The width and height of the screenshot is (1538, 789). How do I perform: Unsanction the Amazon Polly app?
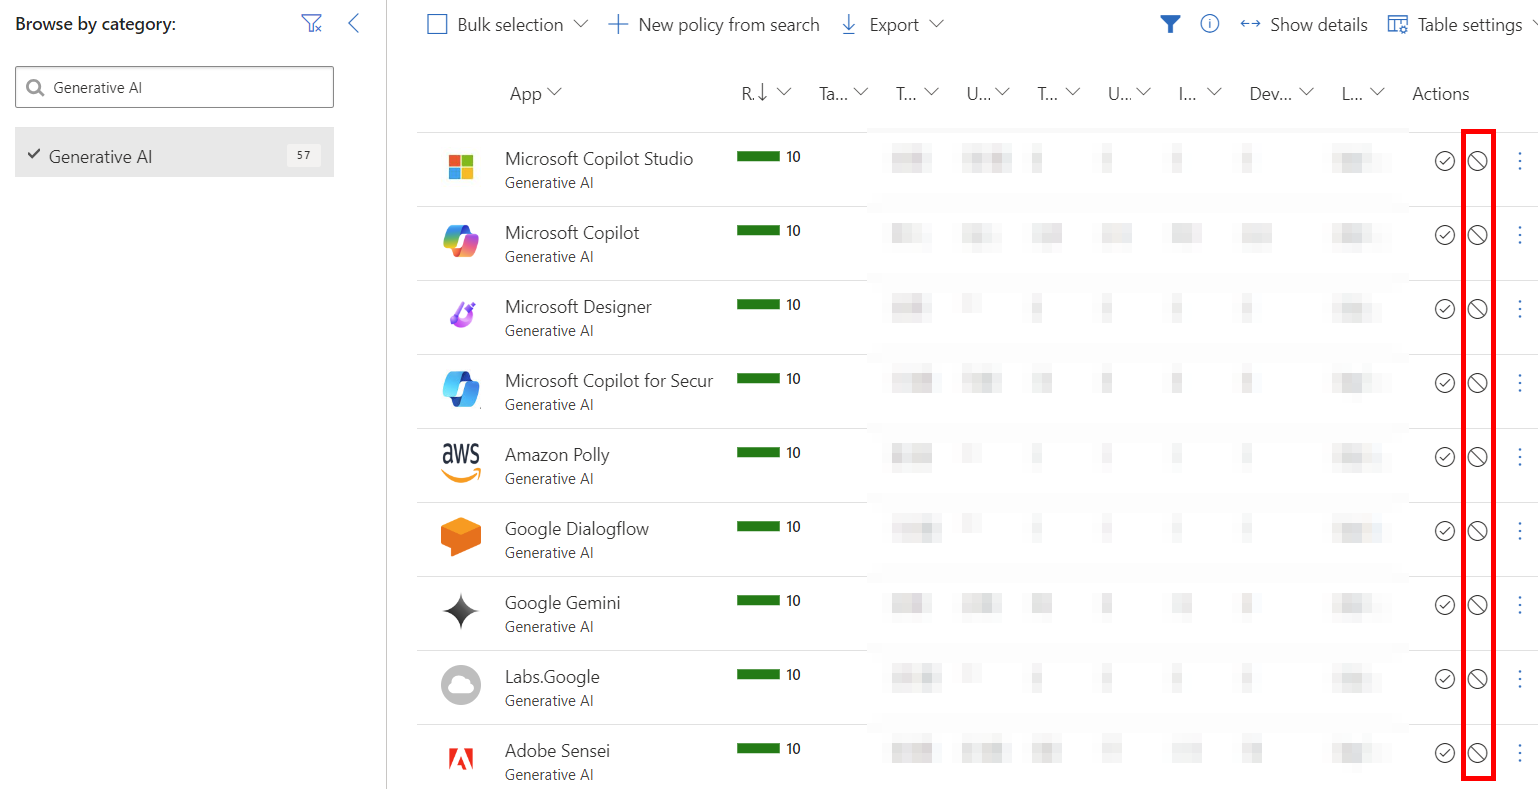(1477, 457)
